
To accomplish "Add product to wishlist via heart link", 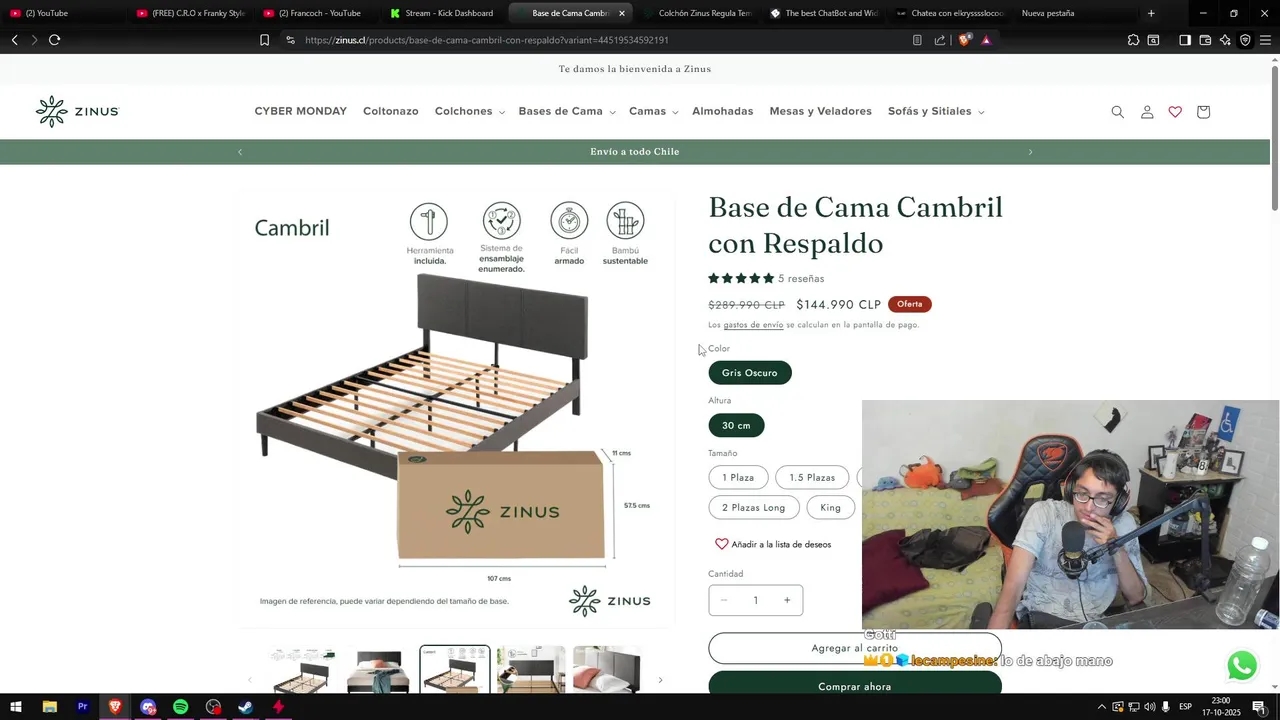I will click(772, 544).
